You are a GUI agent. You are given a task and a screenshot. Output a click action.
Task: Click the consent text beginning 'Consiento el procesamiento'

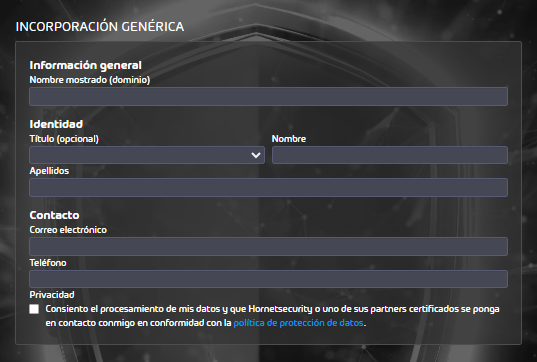coord(272,316)
